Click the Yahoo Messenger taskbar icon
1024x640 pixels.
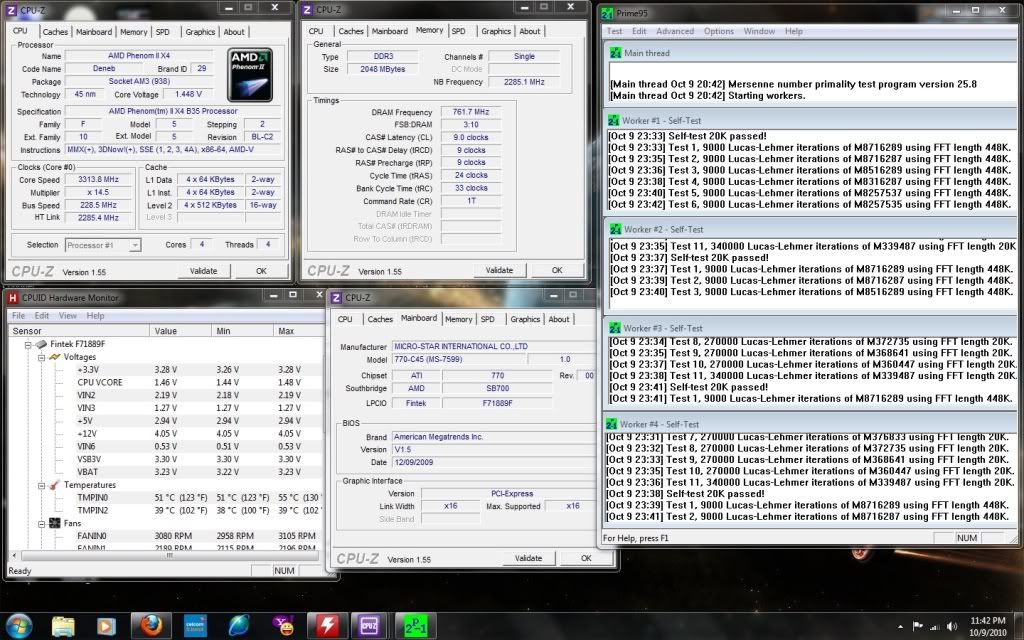283,625
